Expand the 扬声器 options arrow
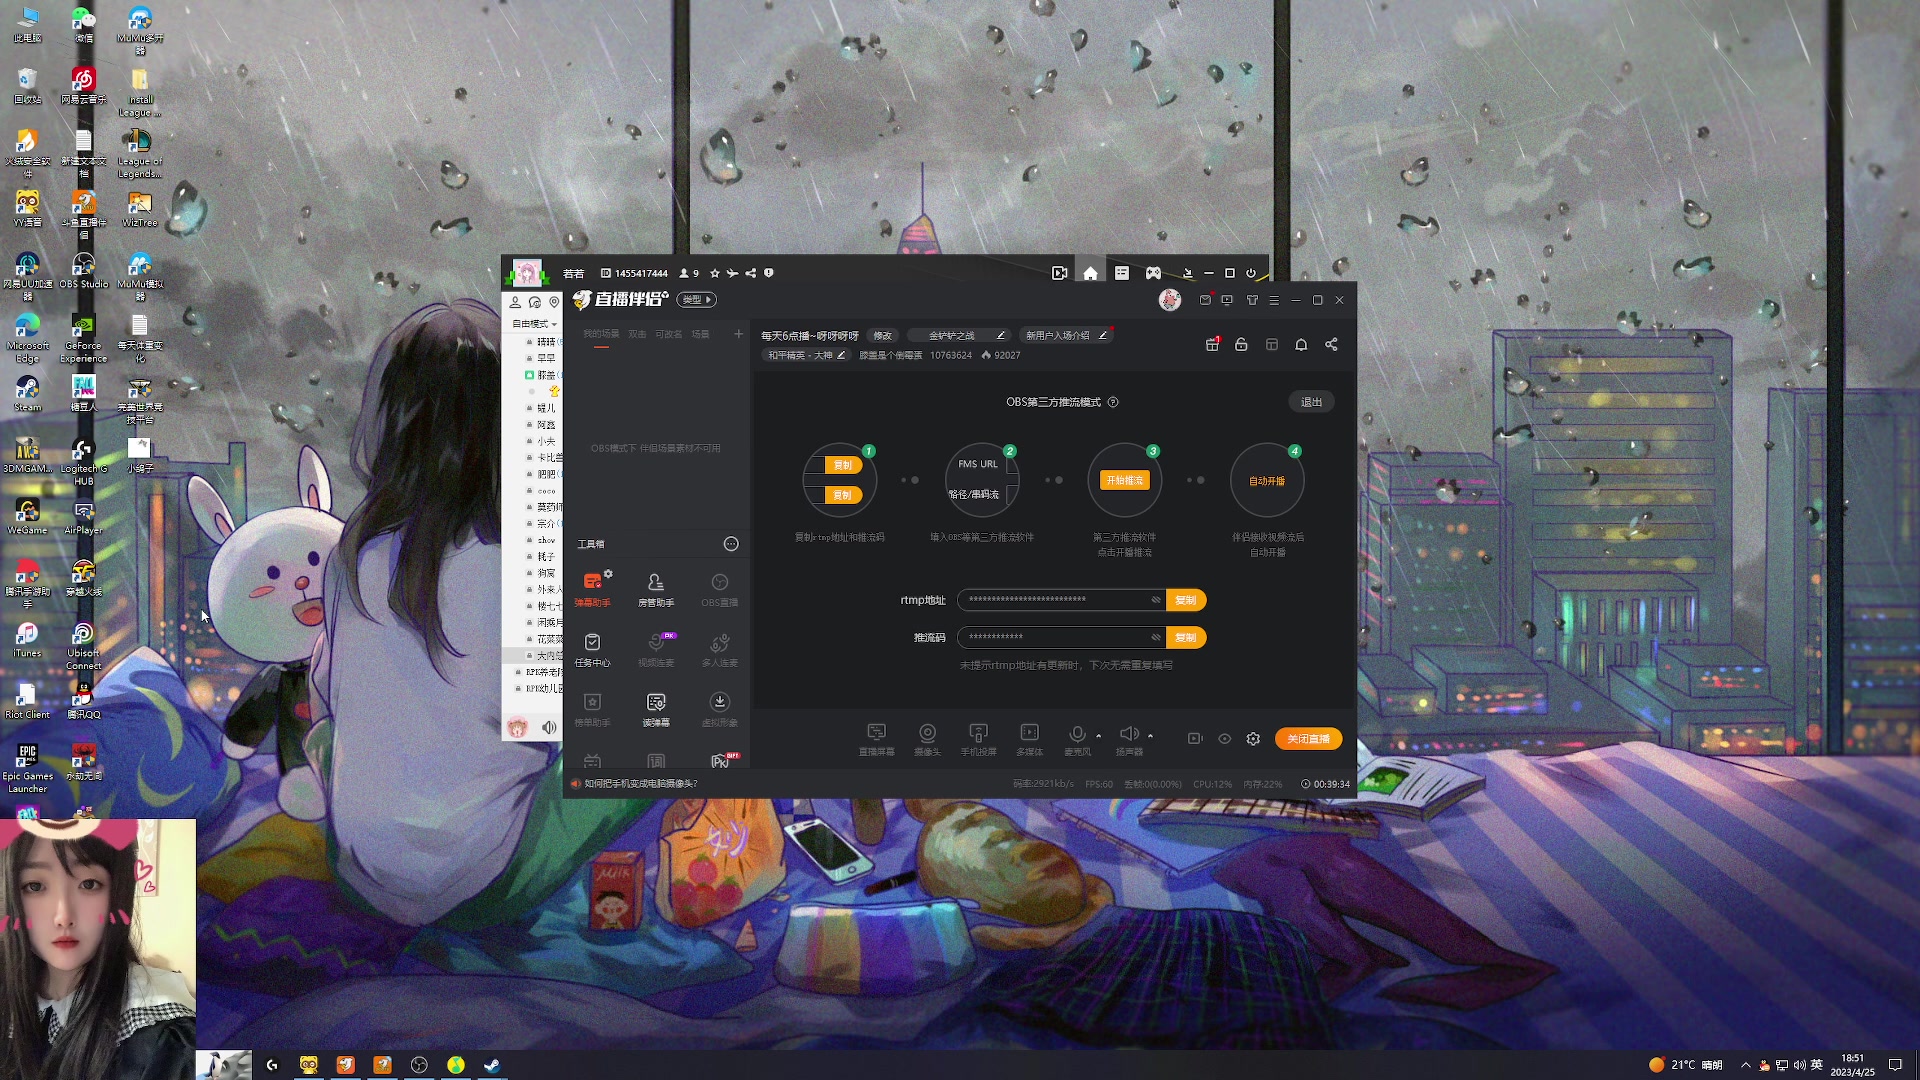 click(1150, 736)
